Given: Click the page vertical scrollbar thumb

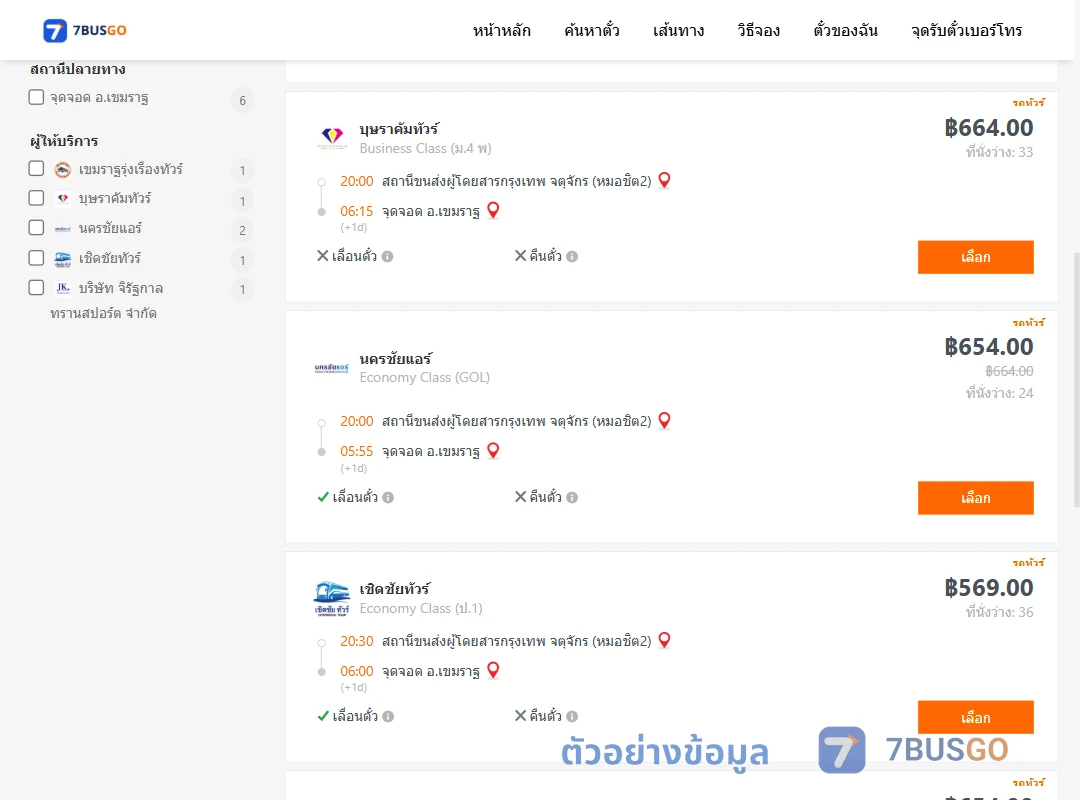Looking at the screenshot, I should tap(1076, 380).
